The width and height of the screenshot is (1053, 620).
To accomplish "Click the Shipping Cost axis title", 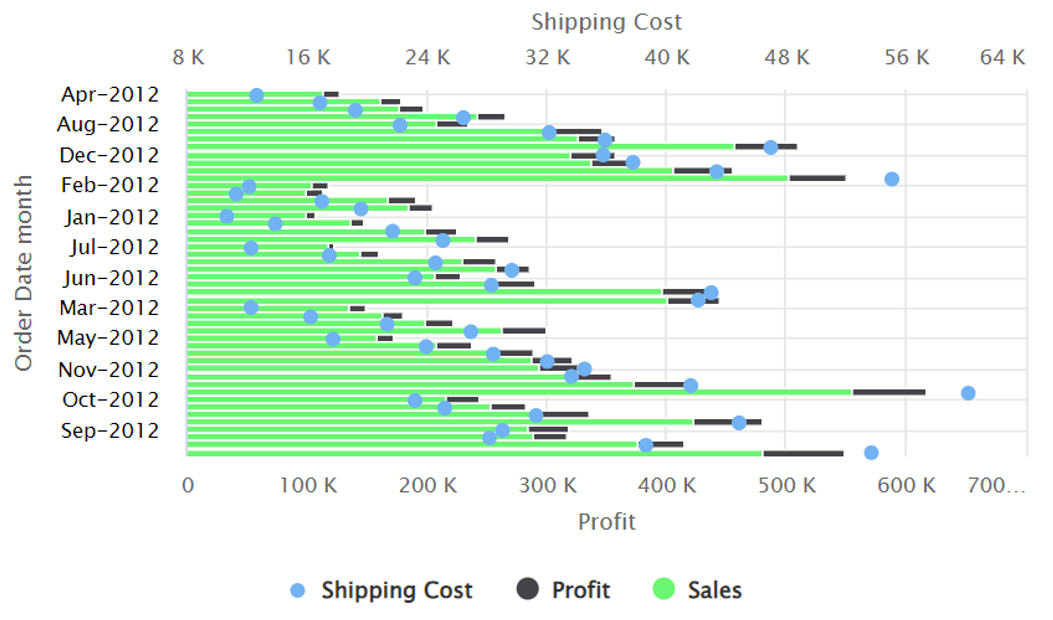I will (608, 21).
